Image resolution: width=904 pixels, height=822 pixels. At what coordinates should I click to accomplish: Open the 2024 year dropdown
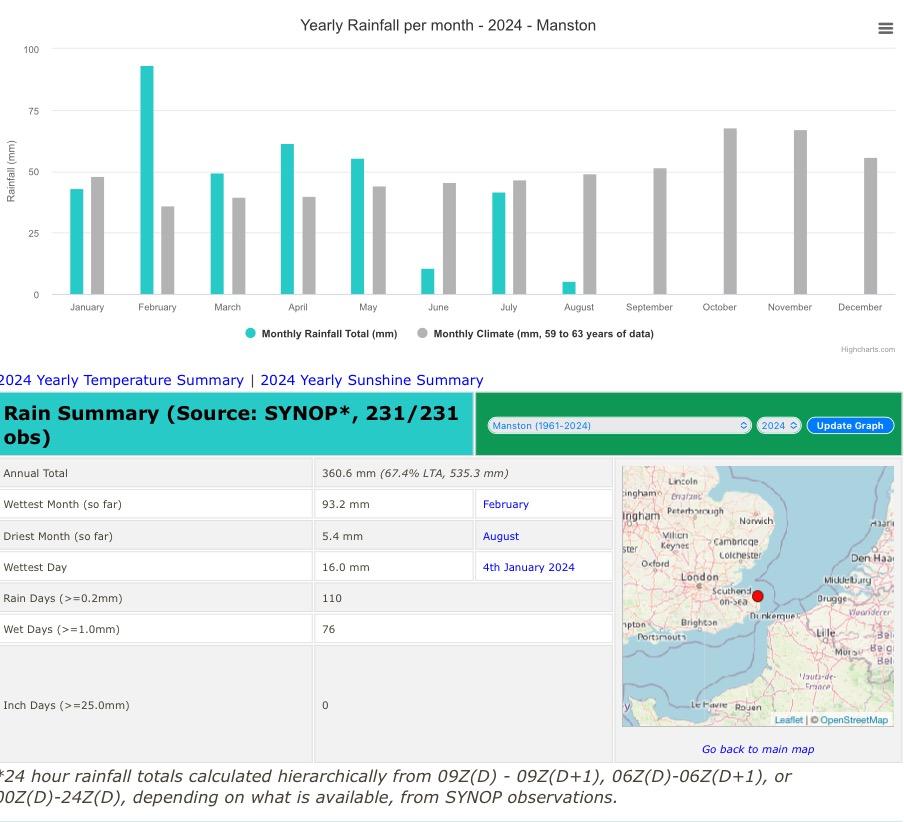pyautogui.click(x=779, y=425)
